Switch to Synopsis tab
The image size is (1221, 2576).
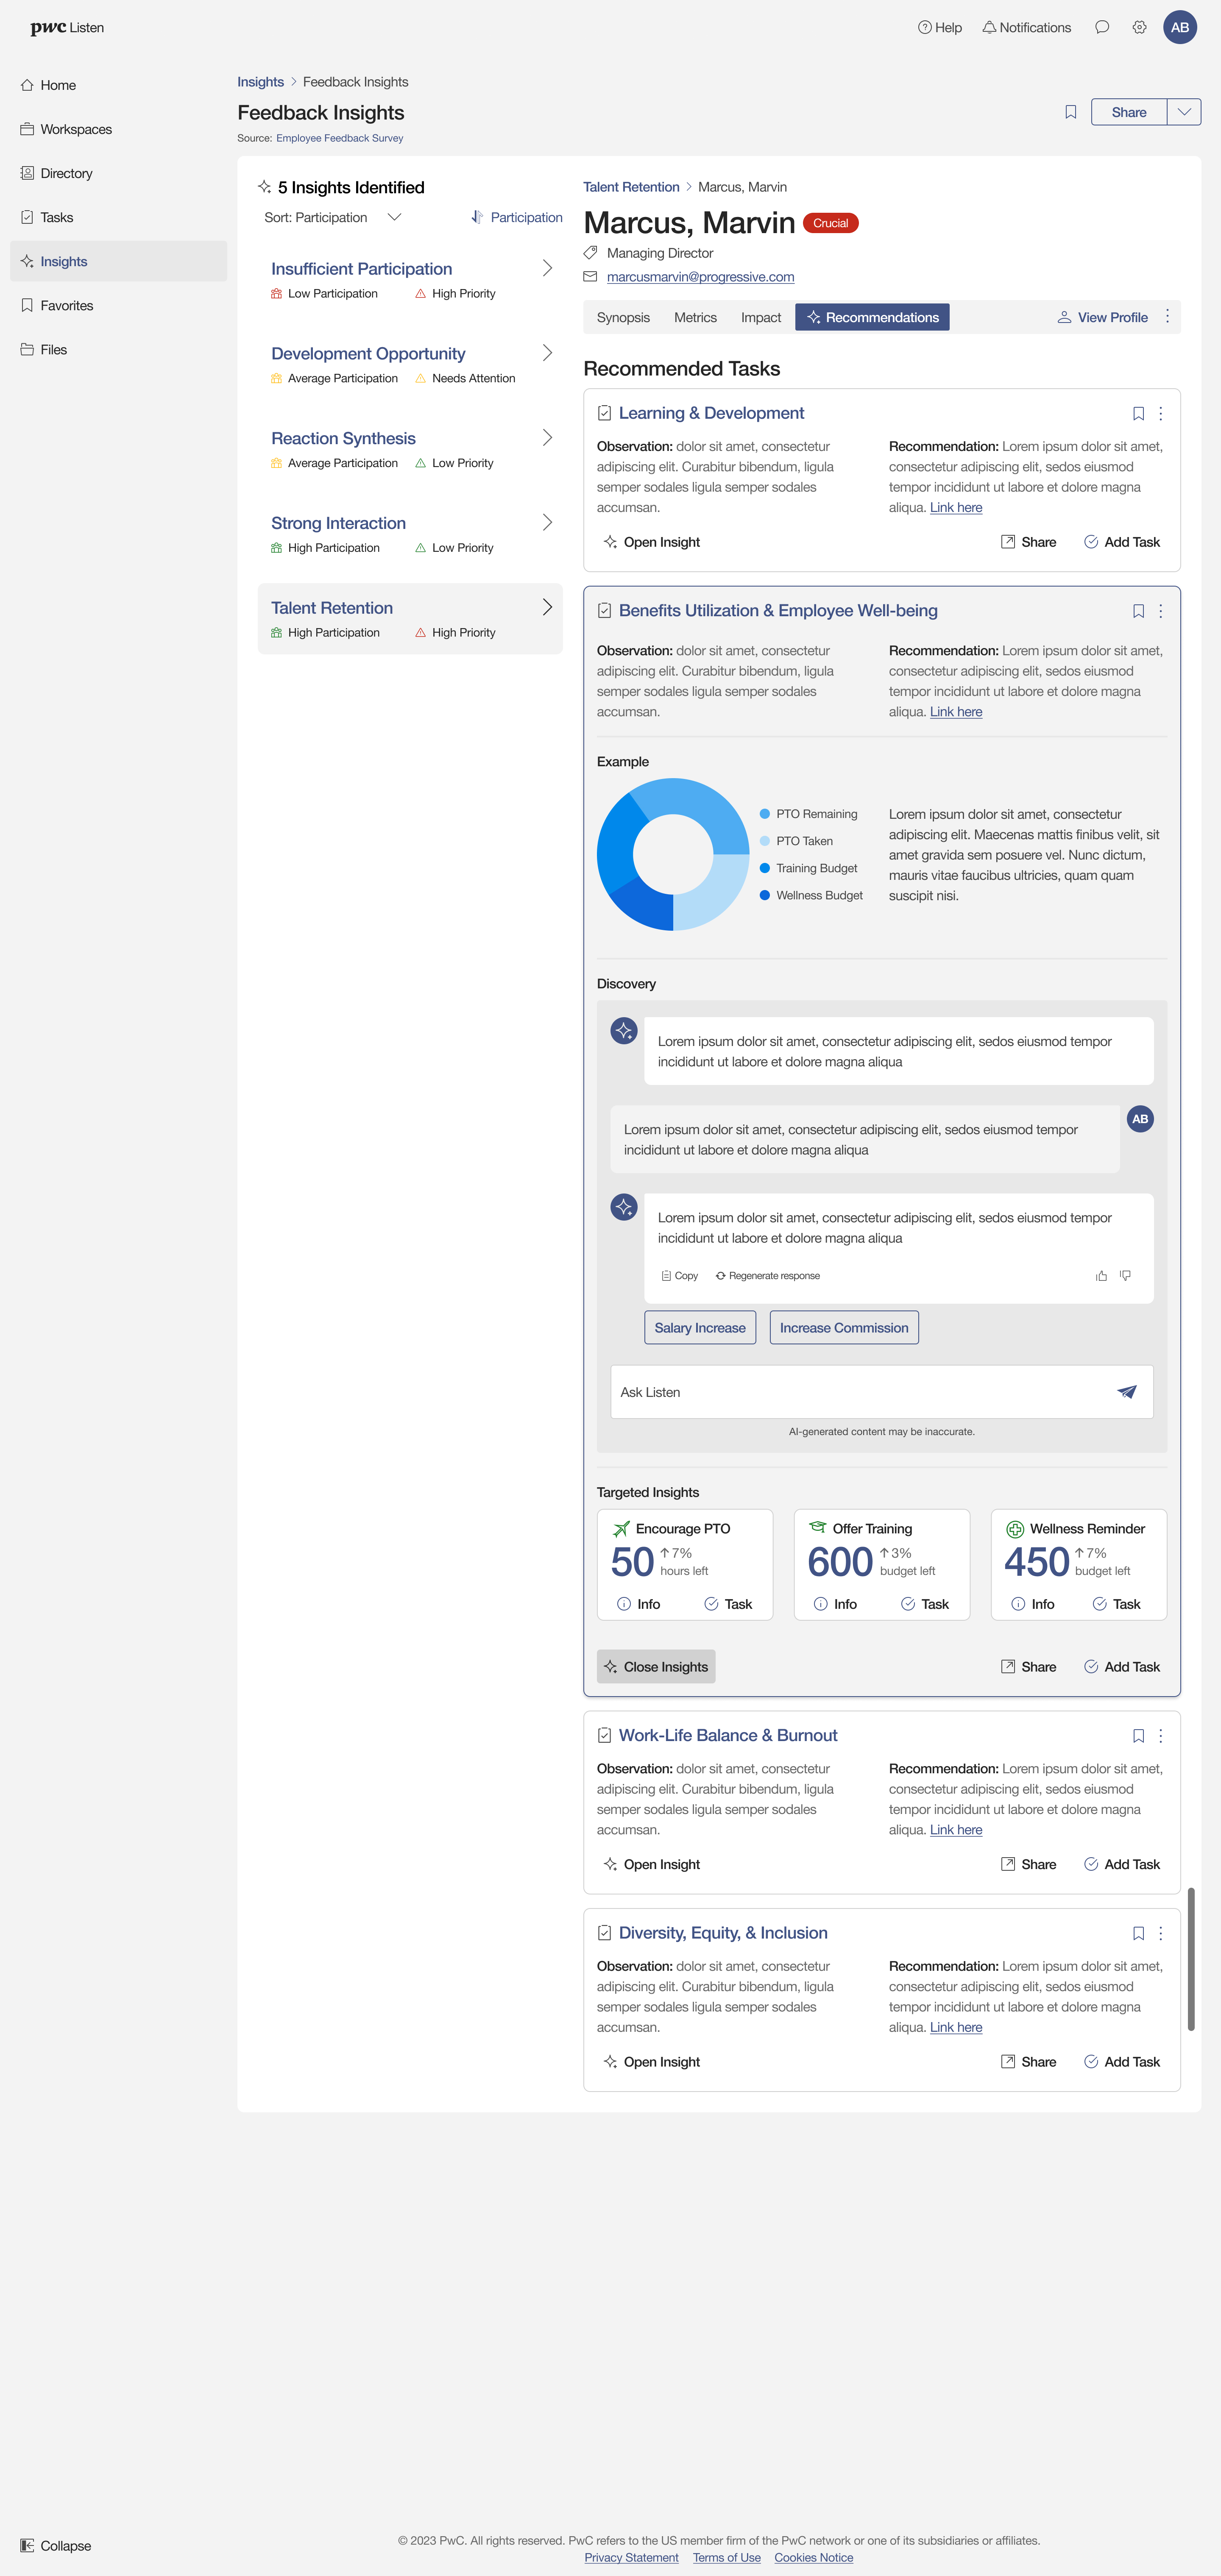click(x=623, y=317)
